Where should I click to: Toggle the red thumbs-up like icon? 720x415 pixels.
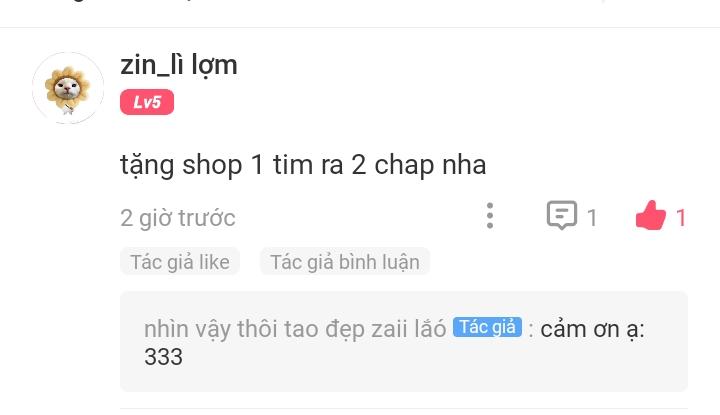tap(651, 215)
